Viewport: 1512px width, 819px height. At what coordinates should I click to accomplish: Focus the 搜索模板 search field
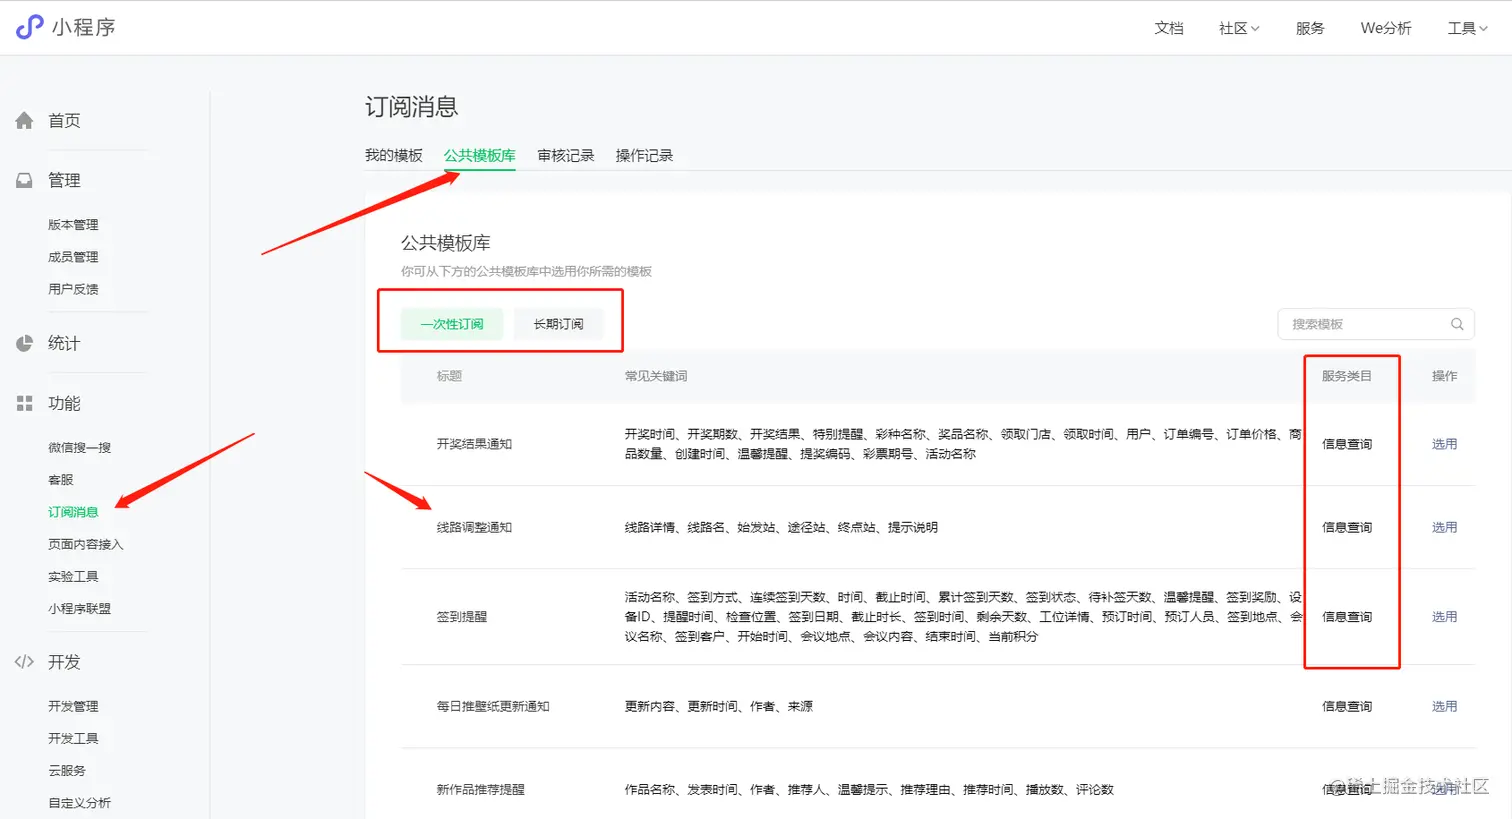pyautogui.click(x=1376, y=324)
